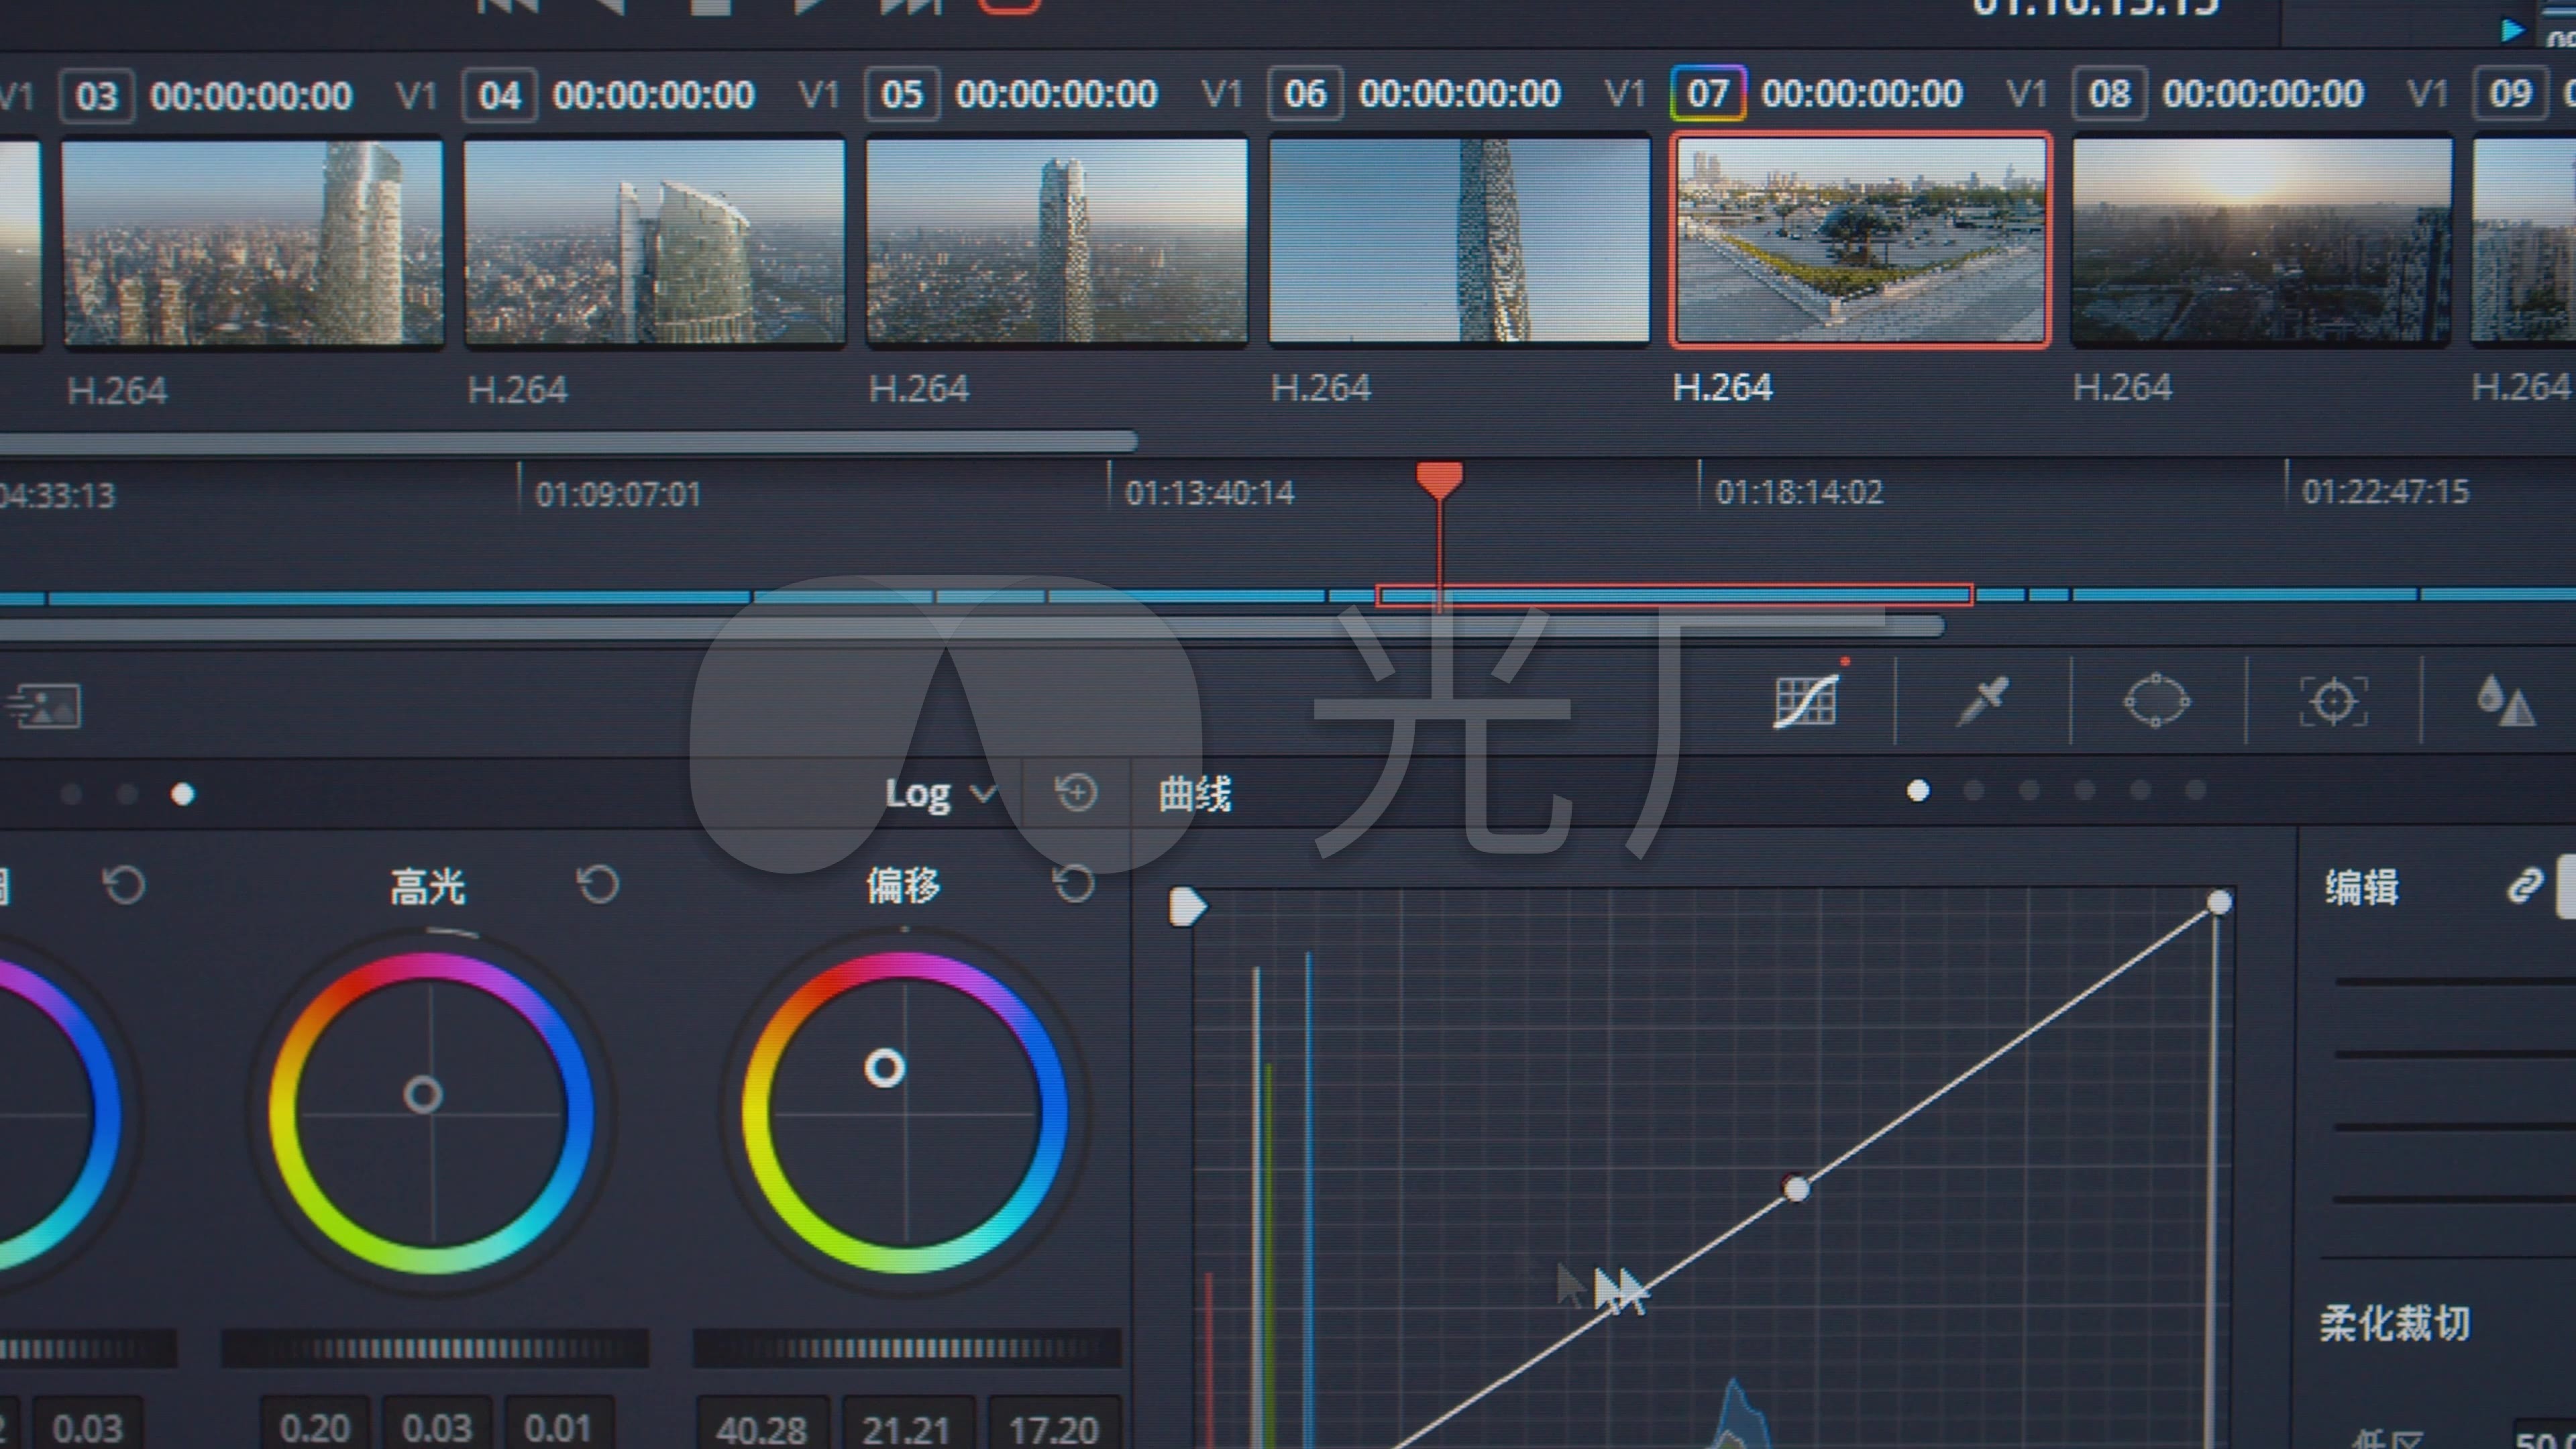Image resolution: width=2576 pixels, height=1449 pixels.
Task: Click the red playhead marker in timeline
Action: click(1439, 480)
